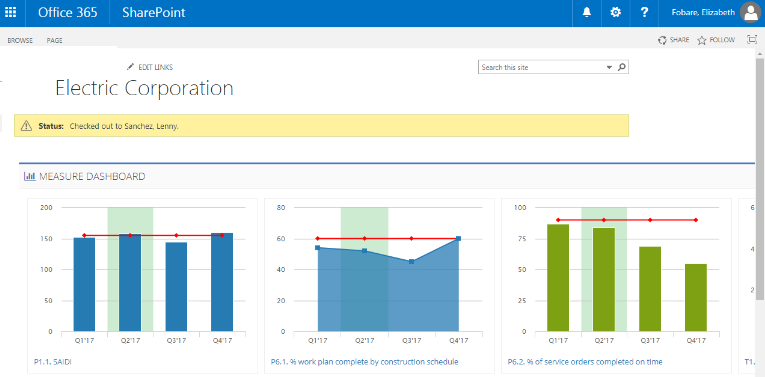Image resolution: width=765 pixels, height=377 pixels.
Task: Click the SharePoint header link
Action: [154, 13]
